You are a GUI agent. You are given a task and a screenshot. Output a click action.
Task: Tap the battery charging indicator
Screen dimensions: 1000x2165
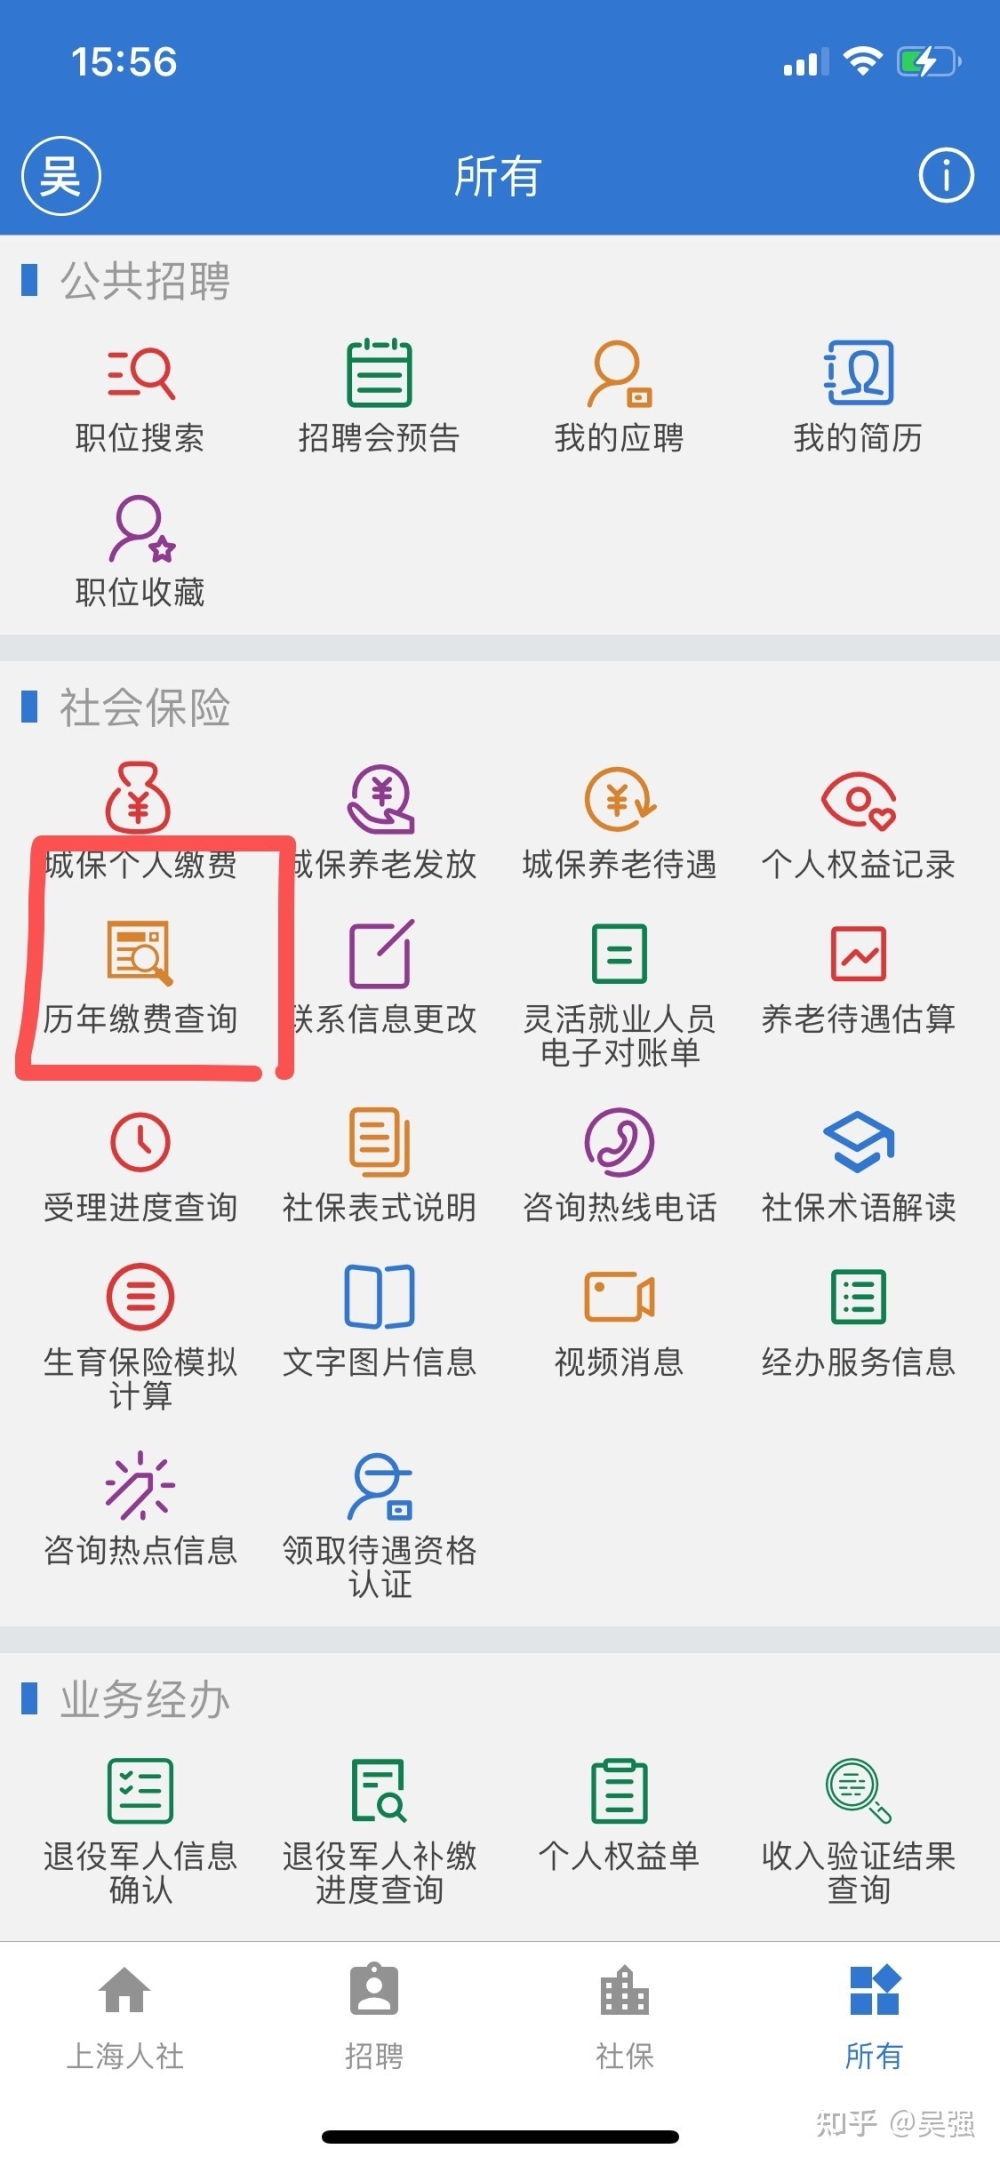(929, 62)
